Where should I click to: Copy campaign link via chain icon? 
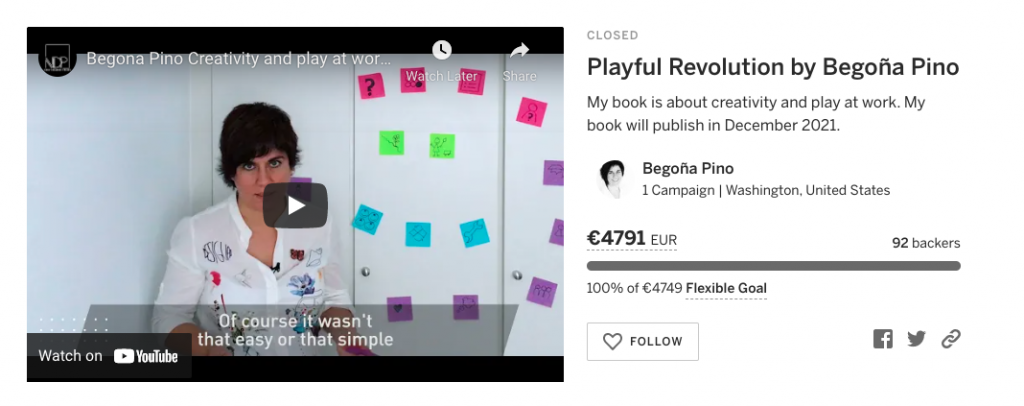[x=951, y=339]
